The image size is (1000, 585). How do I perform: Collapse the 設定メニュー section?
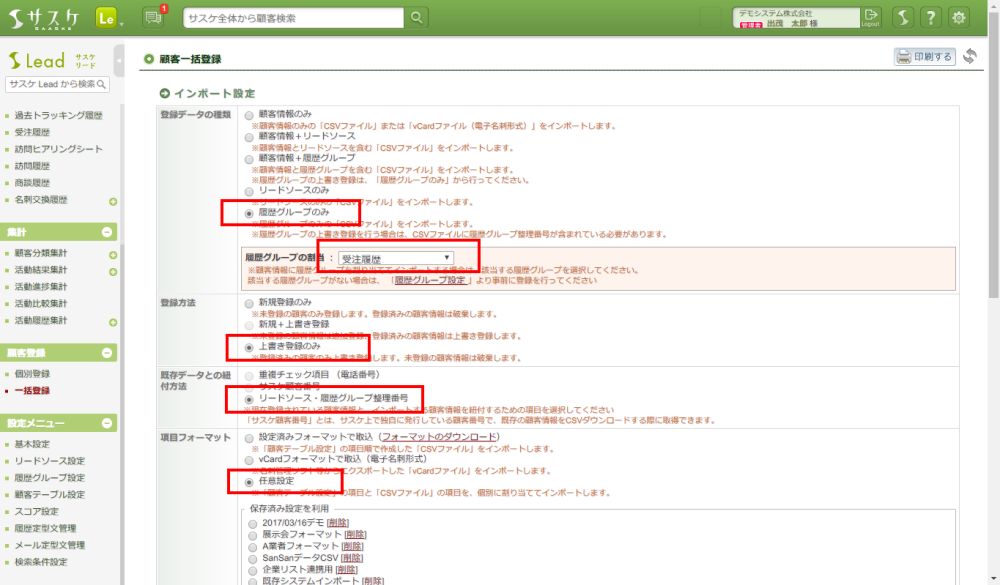click(107, 423)
